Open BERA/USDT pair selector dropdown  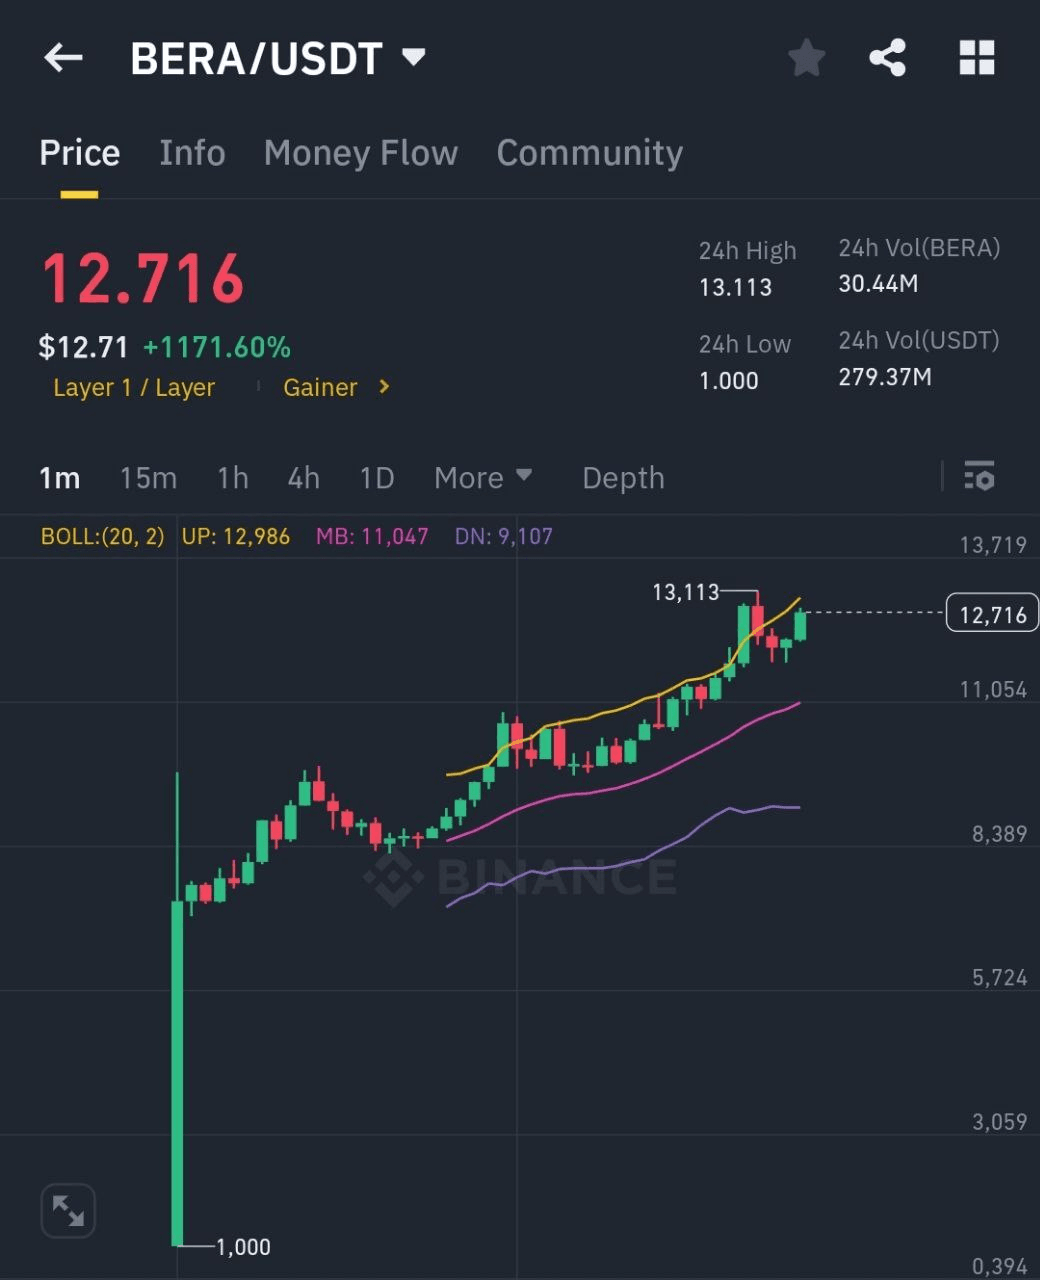413,57
